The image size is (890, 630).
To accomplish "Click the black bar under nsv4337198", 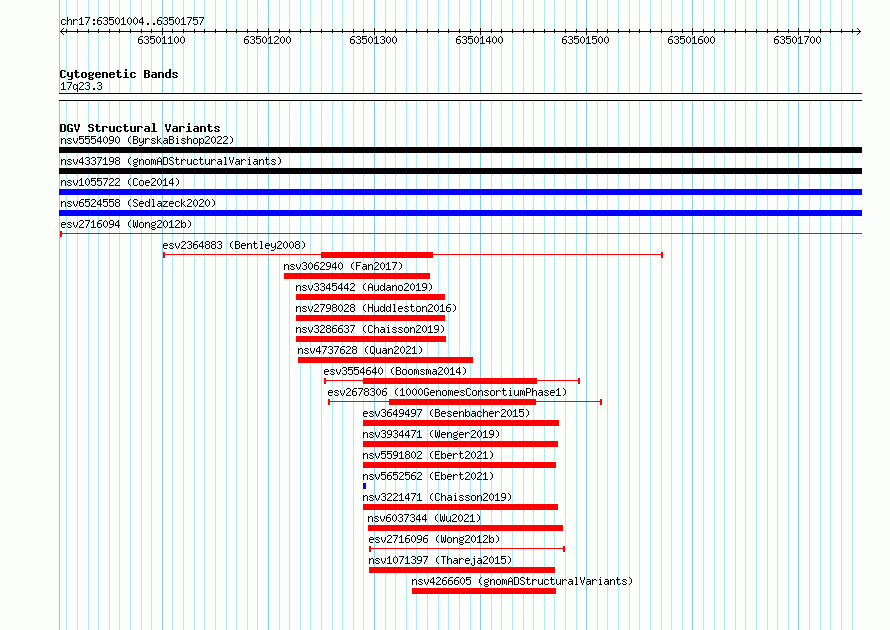I will (460, 171).
